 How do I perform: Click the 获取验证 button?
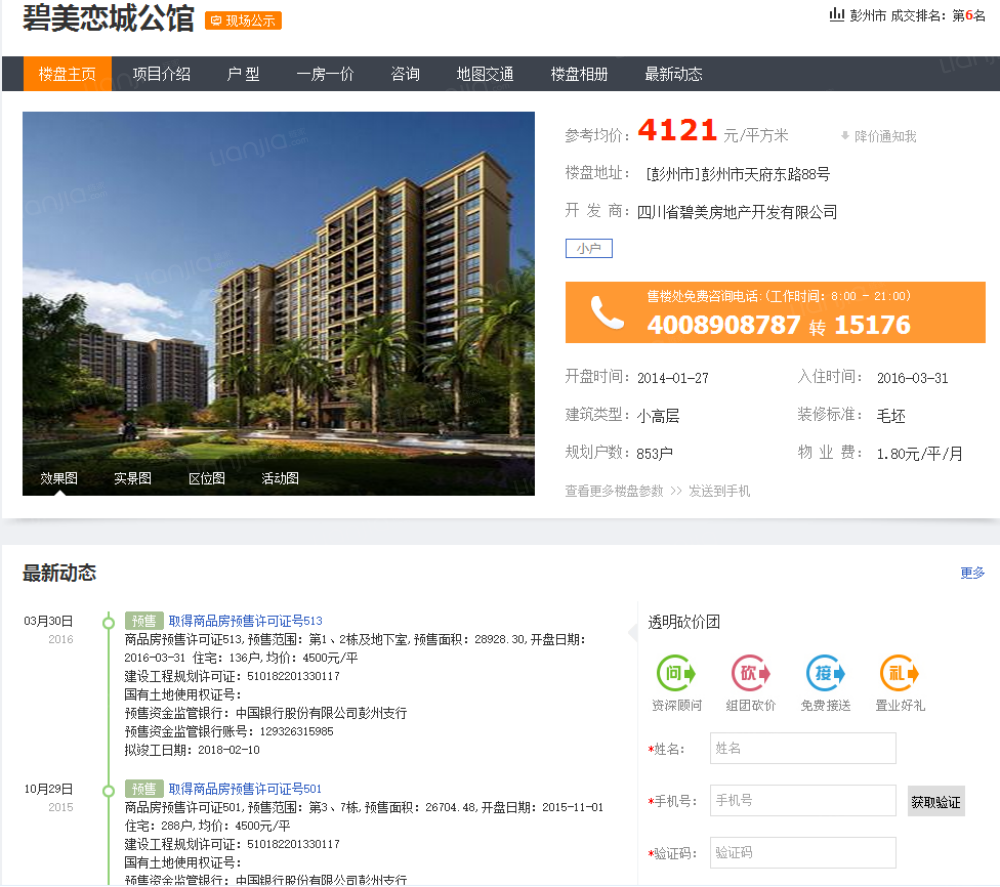936,802
